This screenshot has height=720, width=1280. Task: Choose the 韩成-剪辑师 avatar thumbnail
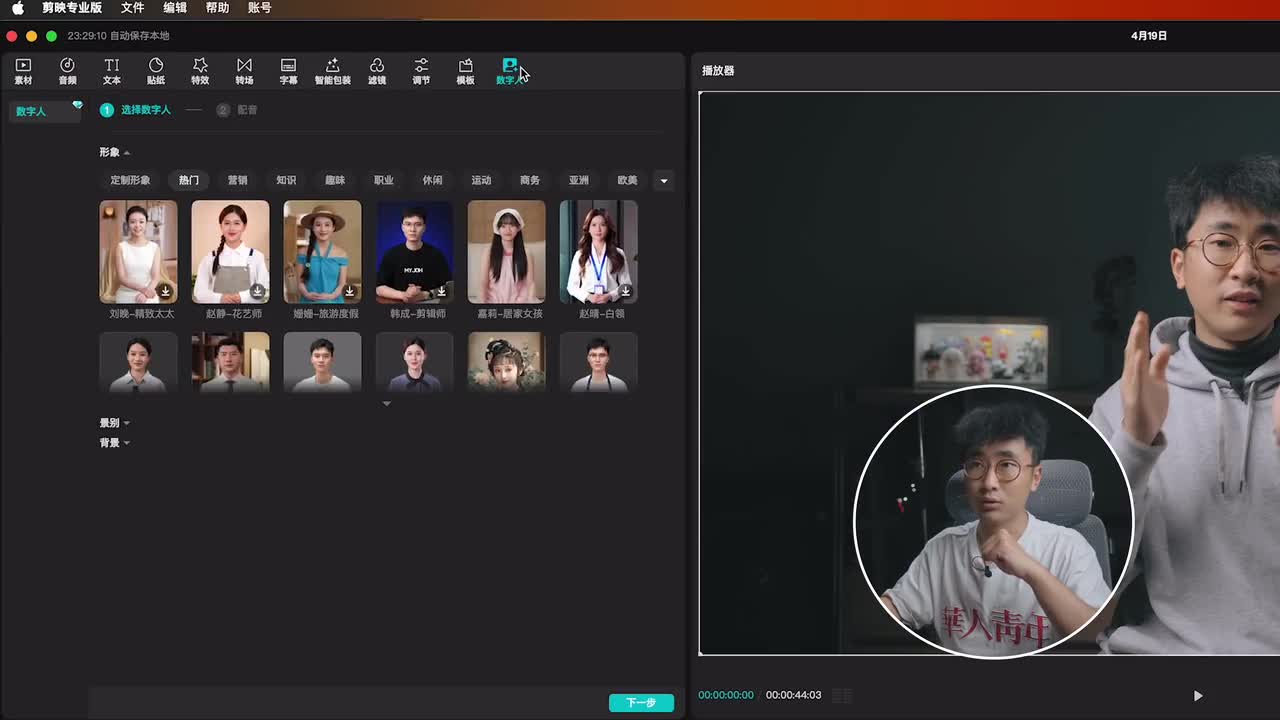point(414,252)
